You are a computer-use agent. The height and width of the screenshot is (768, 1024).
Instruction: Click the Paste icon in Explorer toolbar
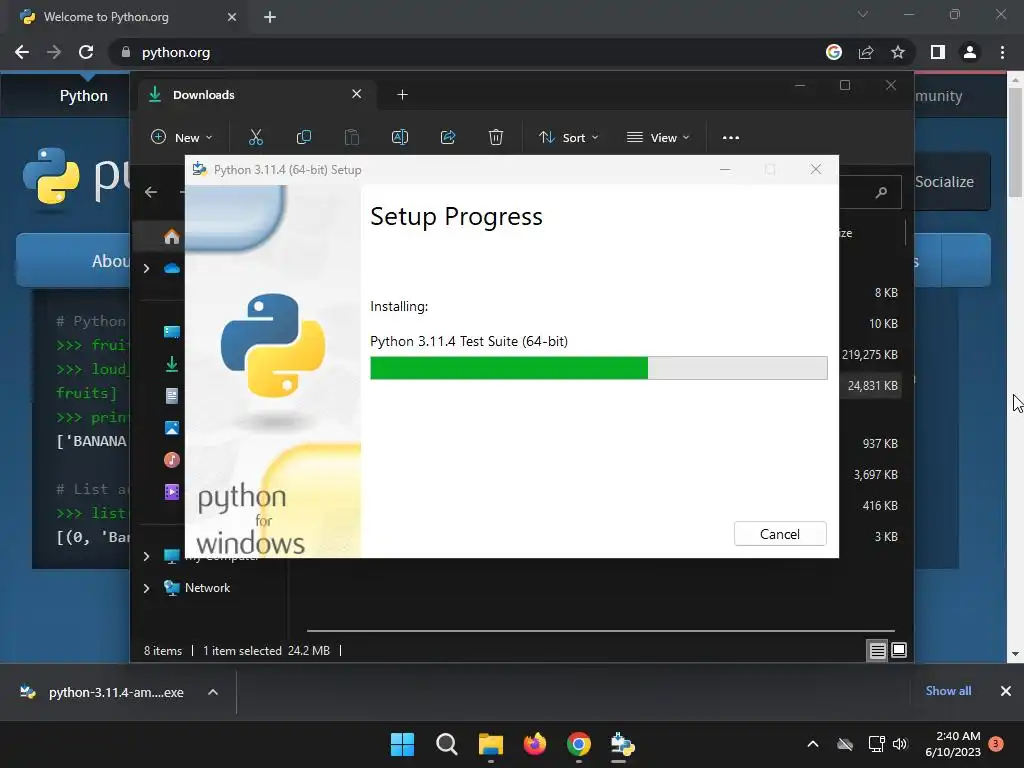pyautogui.click(x=351, y=137)
